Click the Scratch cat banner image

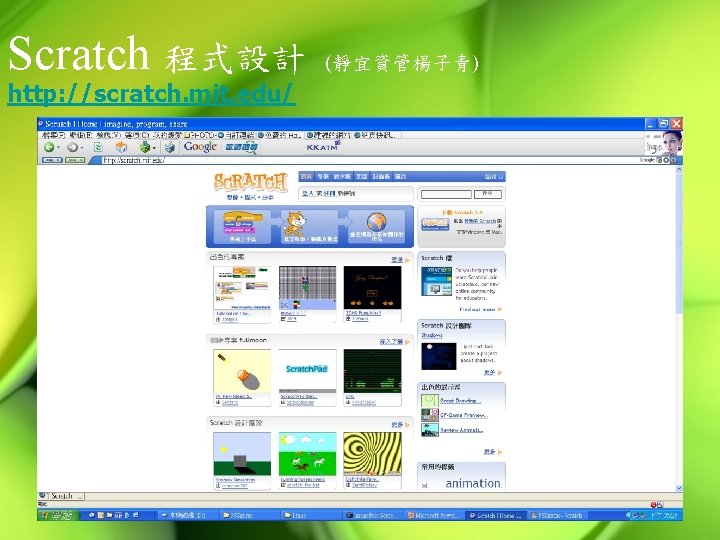click(294, 223)
